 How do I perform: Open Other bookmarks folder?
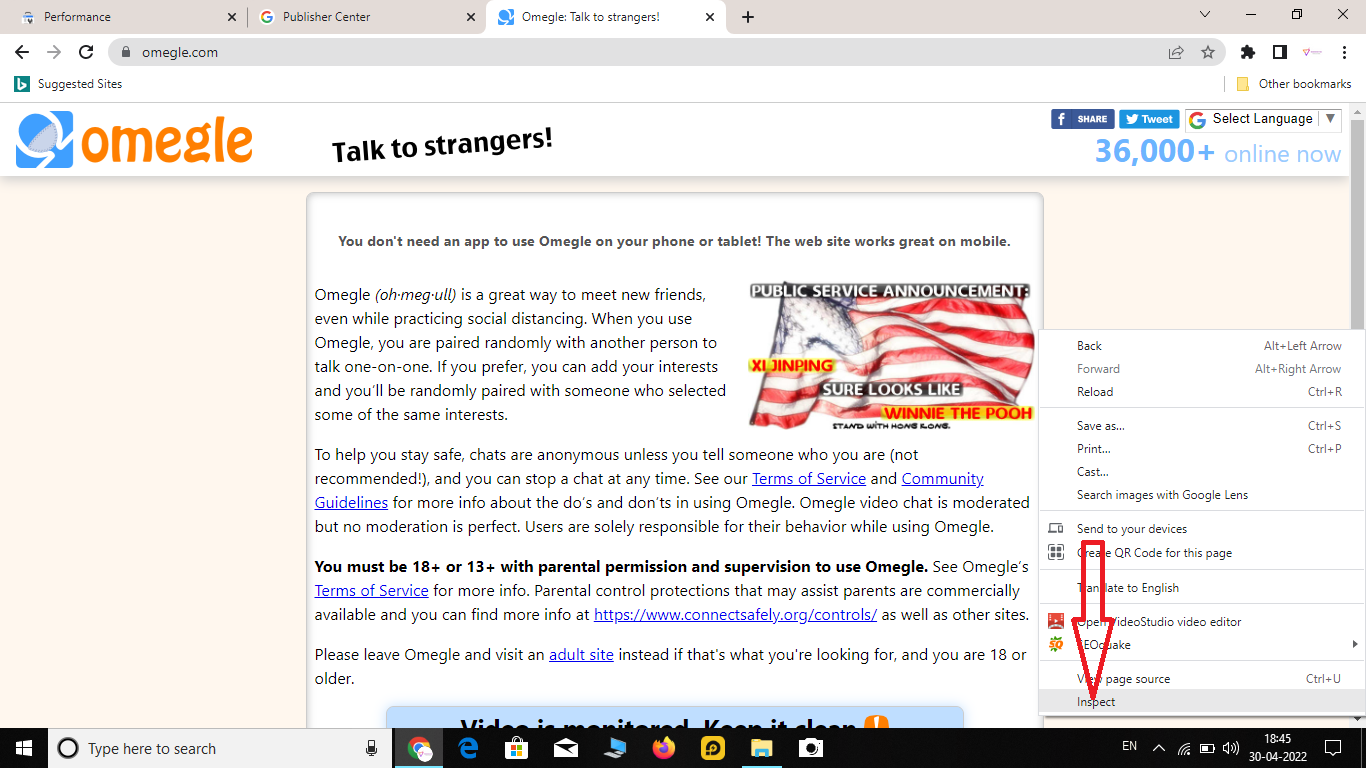coord(1293,84)
